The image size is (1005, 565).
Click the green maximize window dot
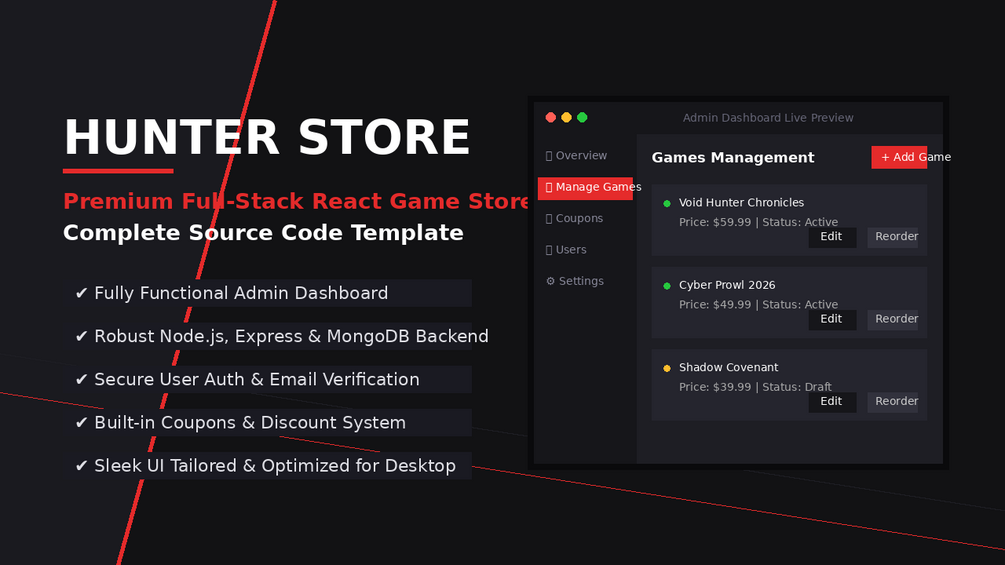coord(582,117)
